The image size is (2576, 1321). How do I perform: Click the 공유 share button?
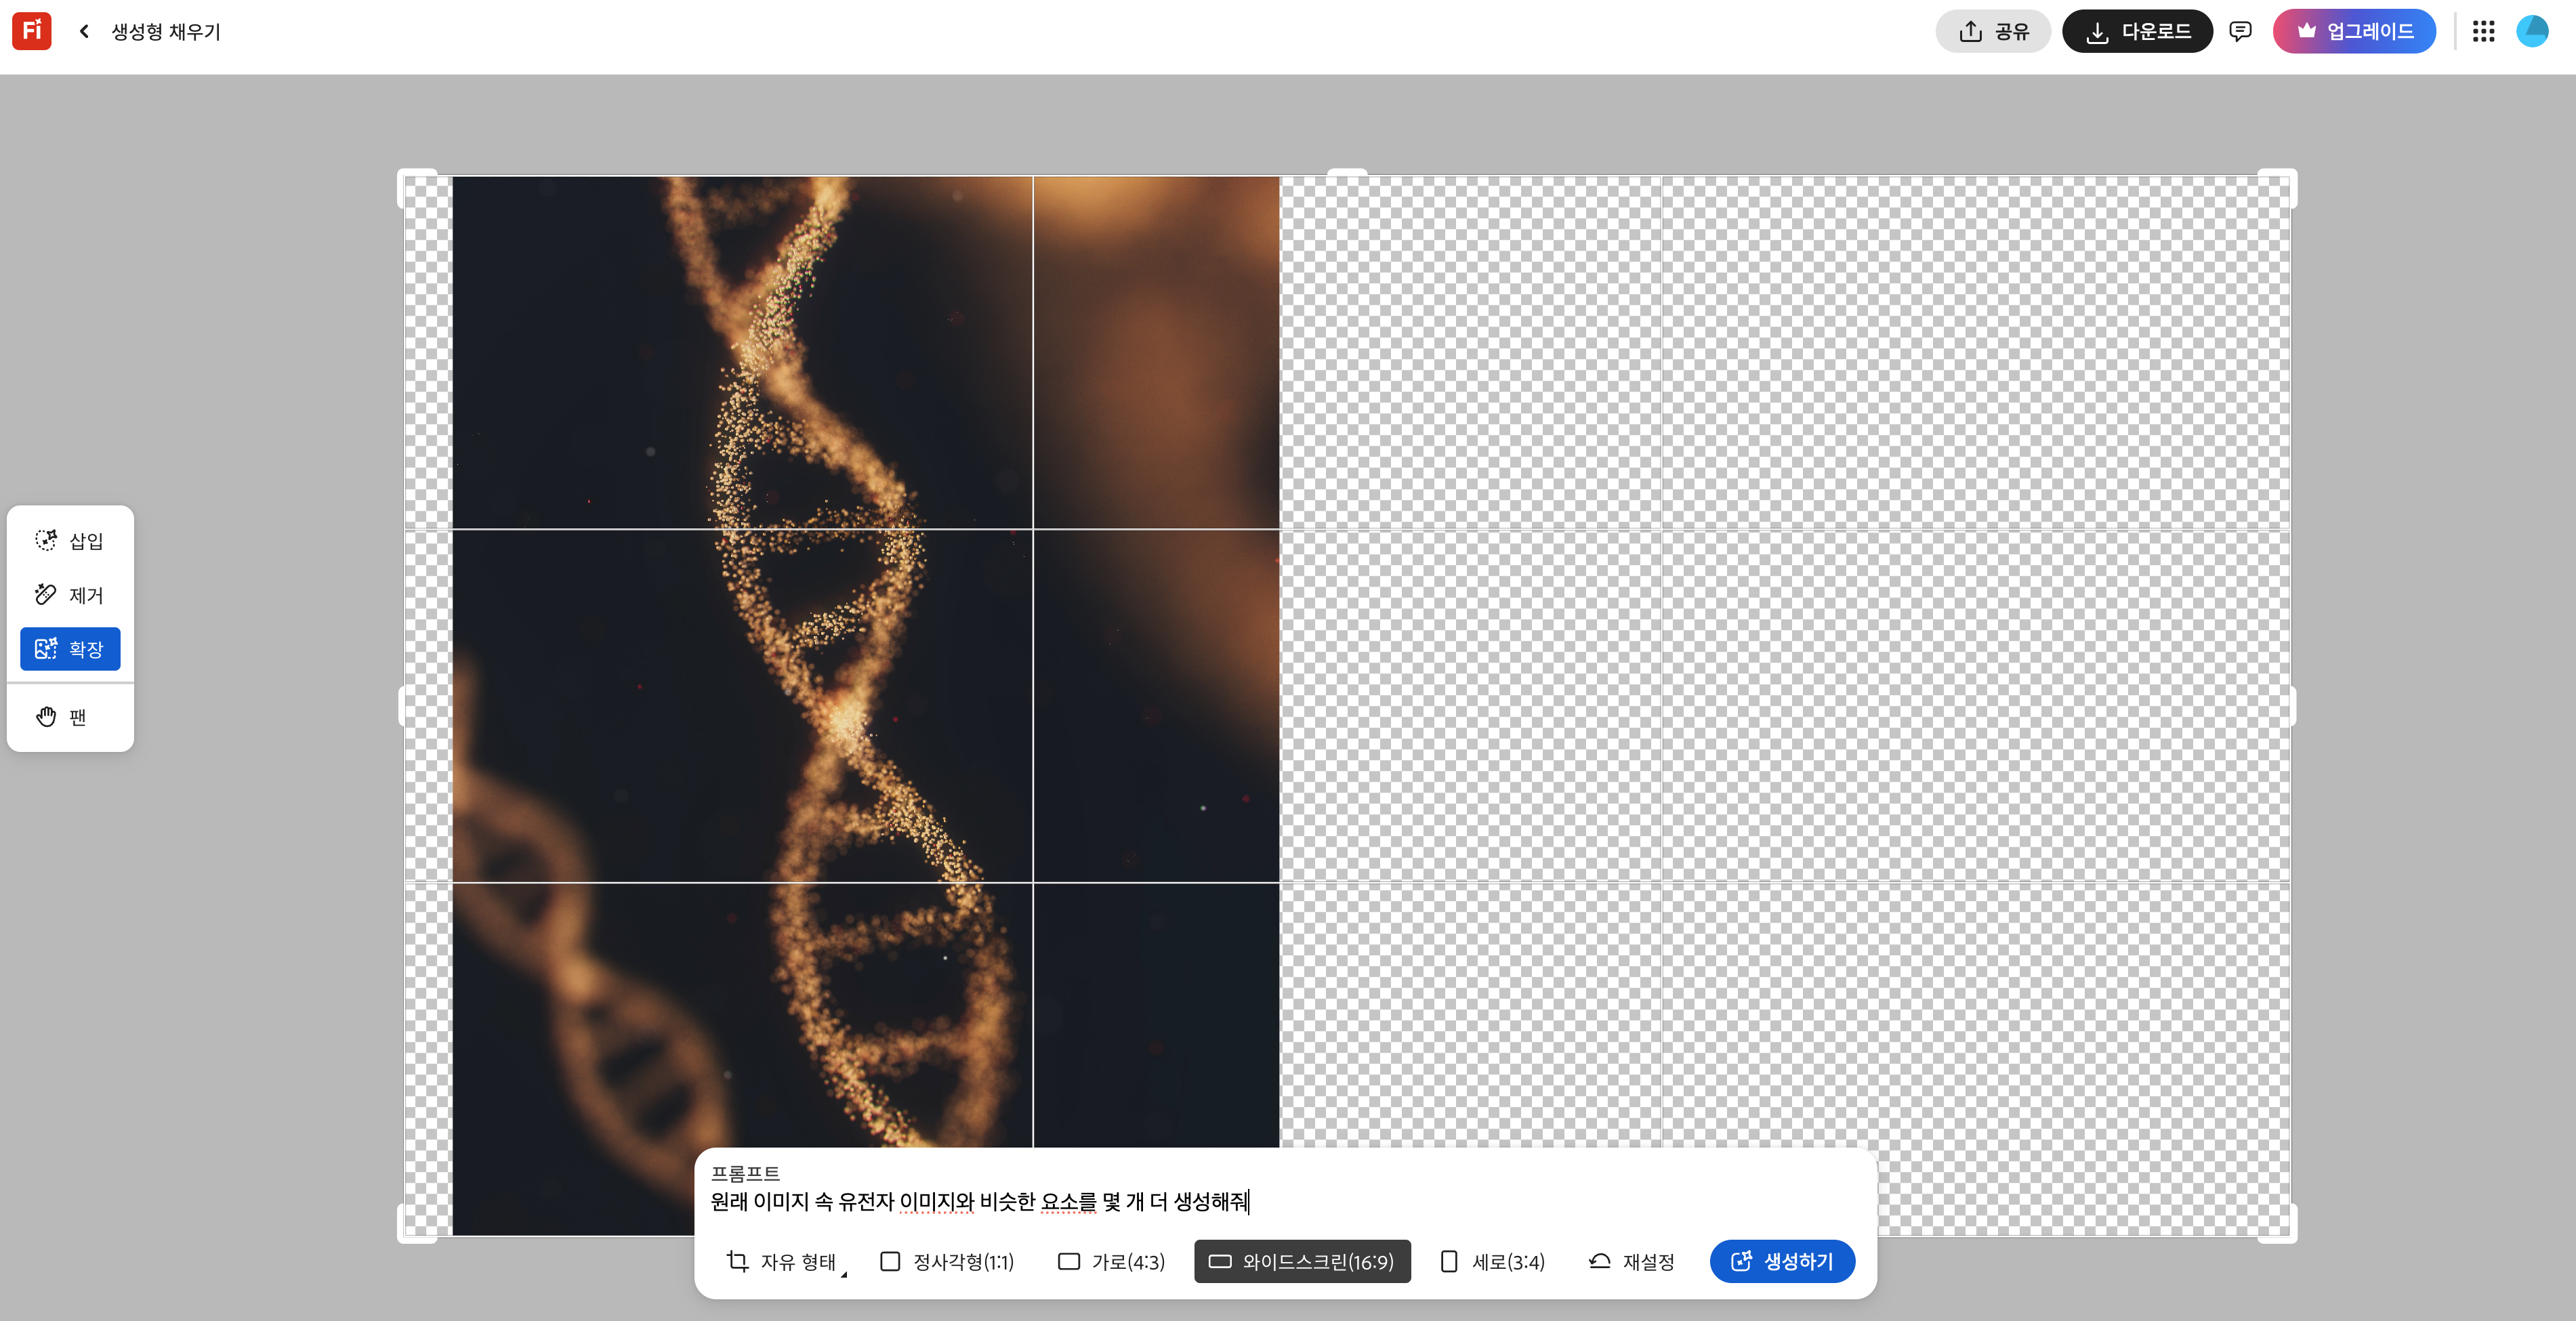tap(1993, 31)
